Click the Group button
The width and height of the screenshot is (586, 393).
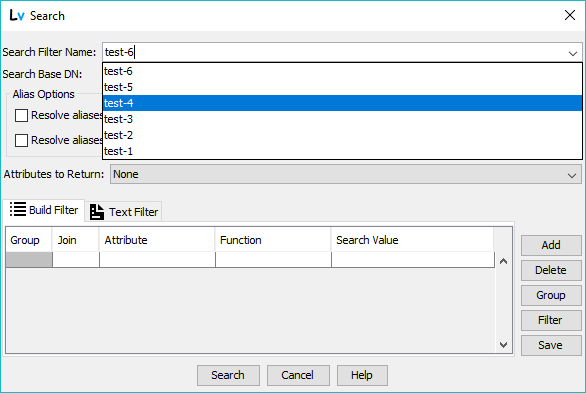point(551,295)
